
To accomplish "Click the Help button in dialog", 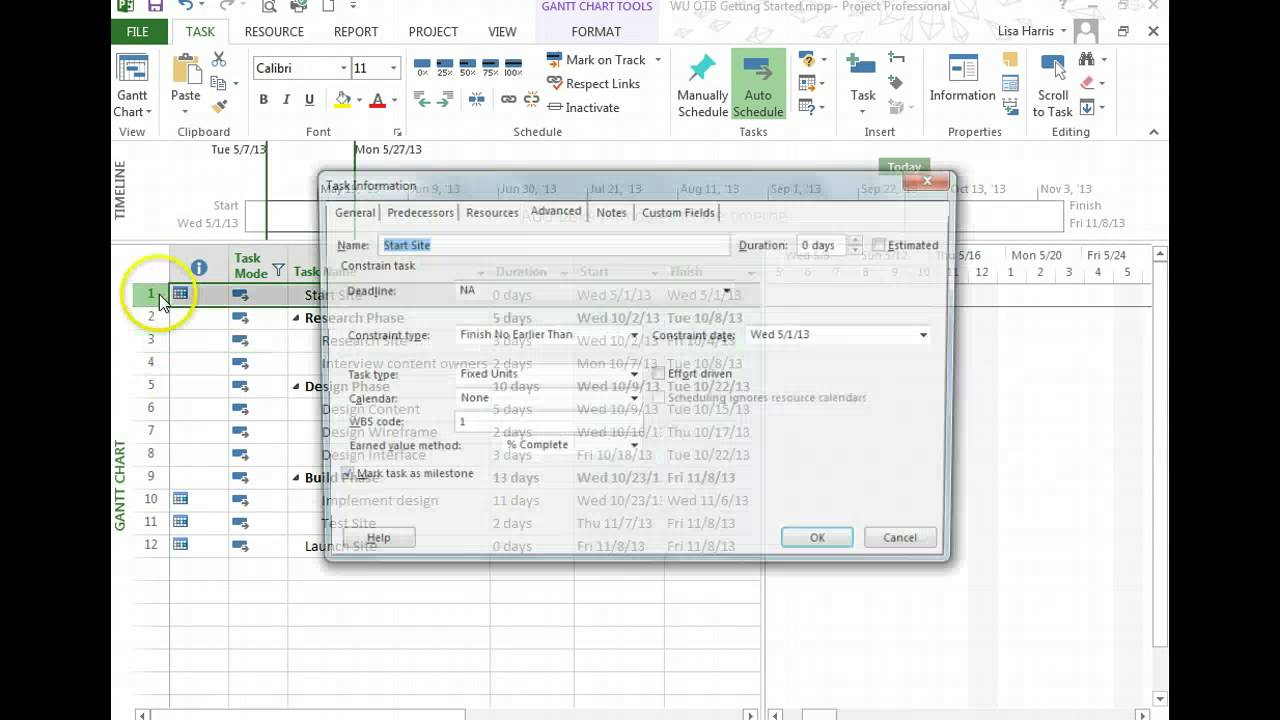I will click(378, 538).
